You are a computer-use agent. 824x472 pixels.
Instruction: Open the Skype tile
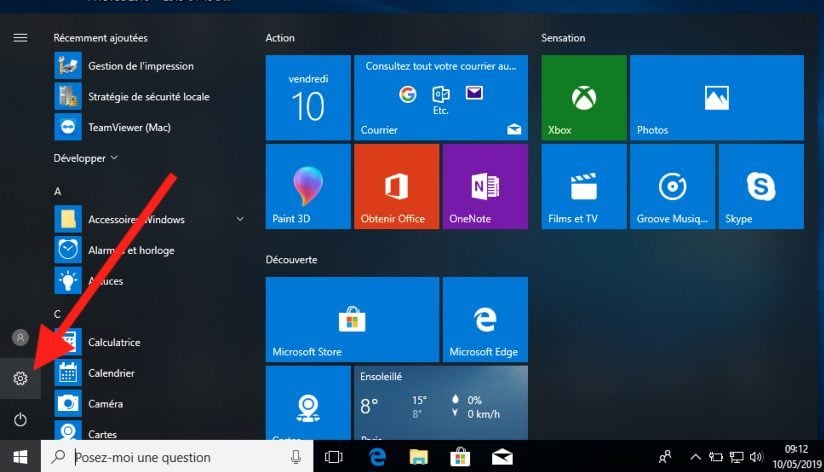tap(761, 187)
